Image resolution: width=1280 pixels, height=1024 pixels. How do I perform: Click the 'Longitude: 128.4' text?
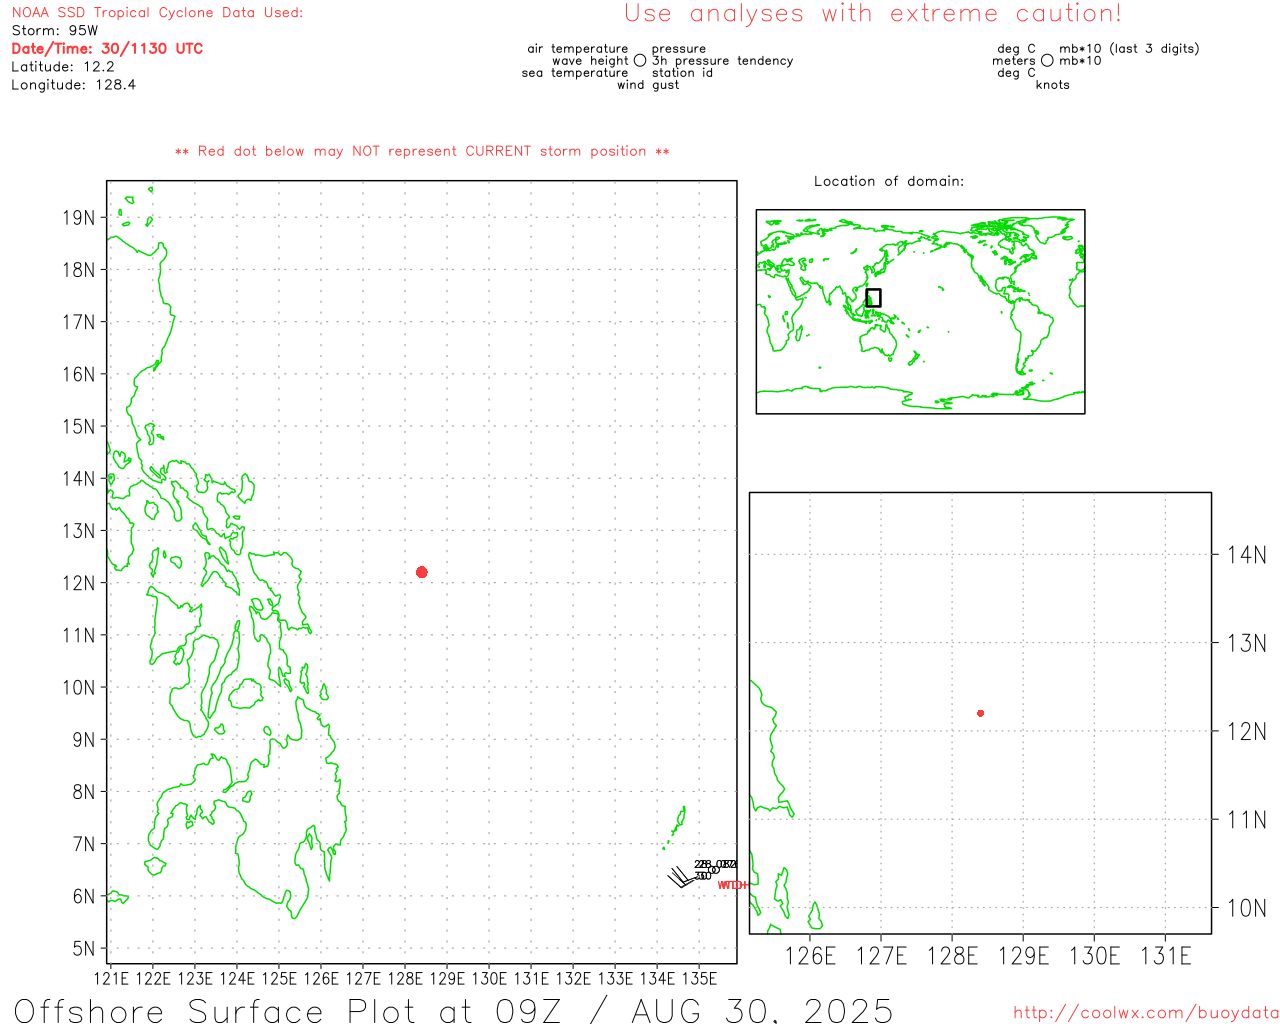[x=73, y=85]
